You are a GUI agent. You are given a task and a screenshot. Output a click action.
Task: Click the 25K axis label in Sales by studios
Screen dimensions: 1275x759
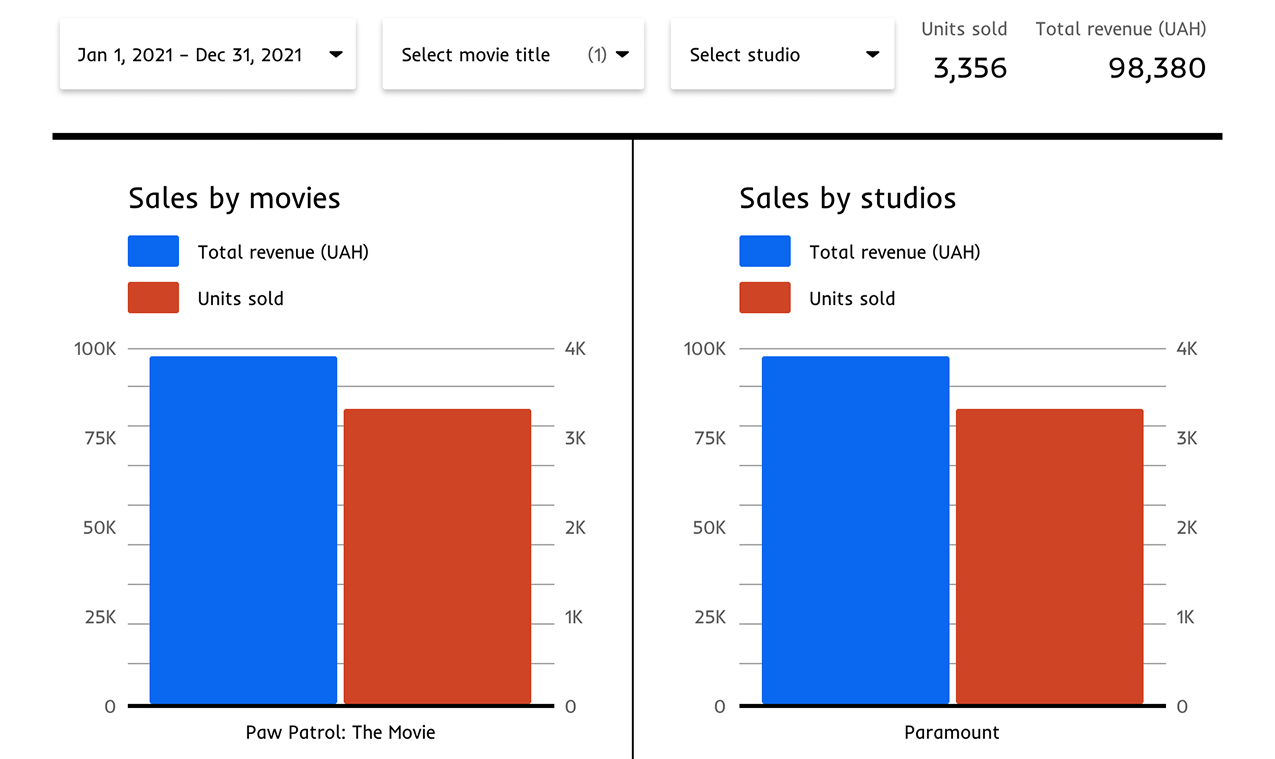point(709,617)
